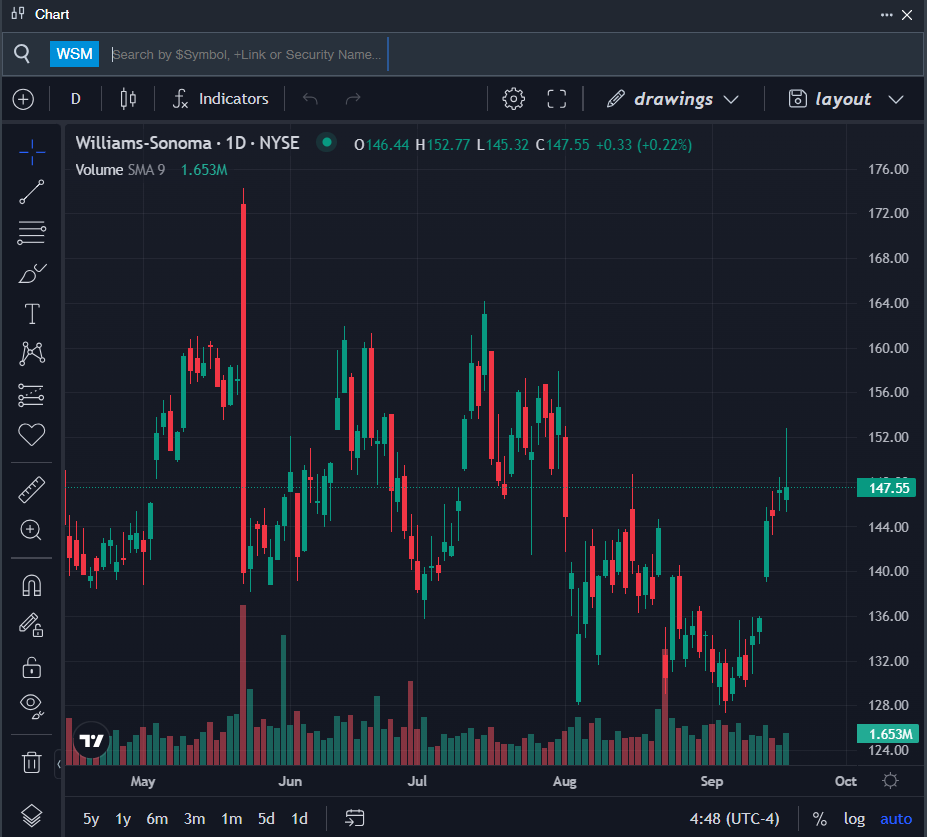Select the 1y time range
Screen dimensions: 927x837
[x=123, y=819]
